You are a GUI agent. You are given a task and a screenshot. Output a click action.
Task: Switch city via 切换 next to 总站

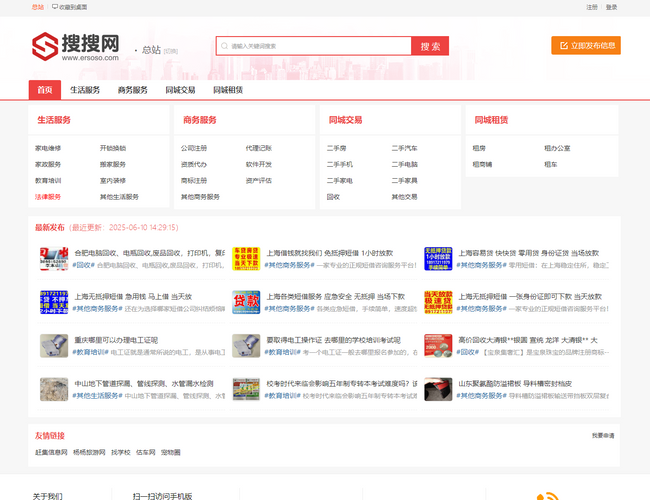[x=171, y=50]
